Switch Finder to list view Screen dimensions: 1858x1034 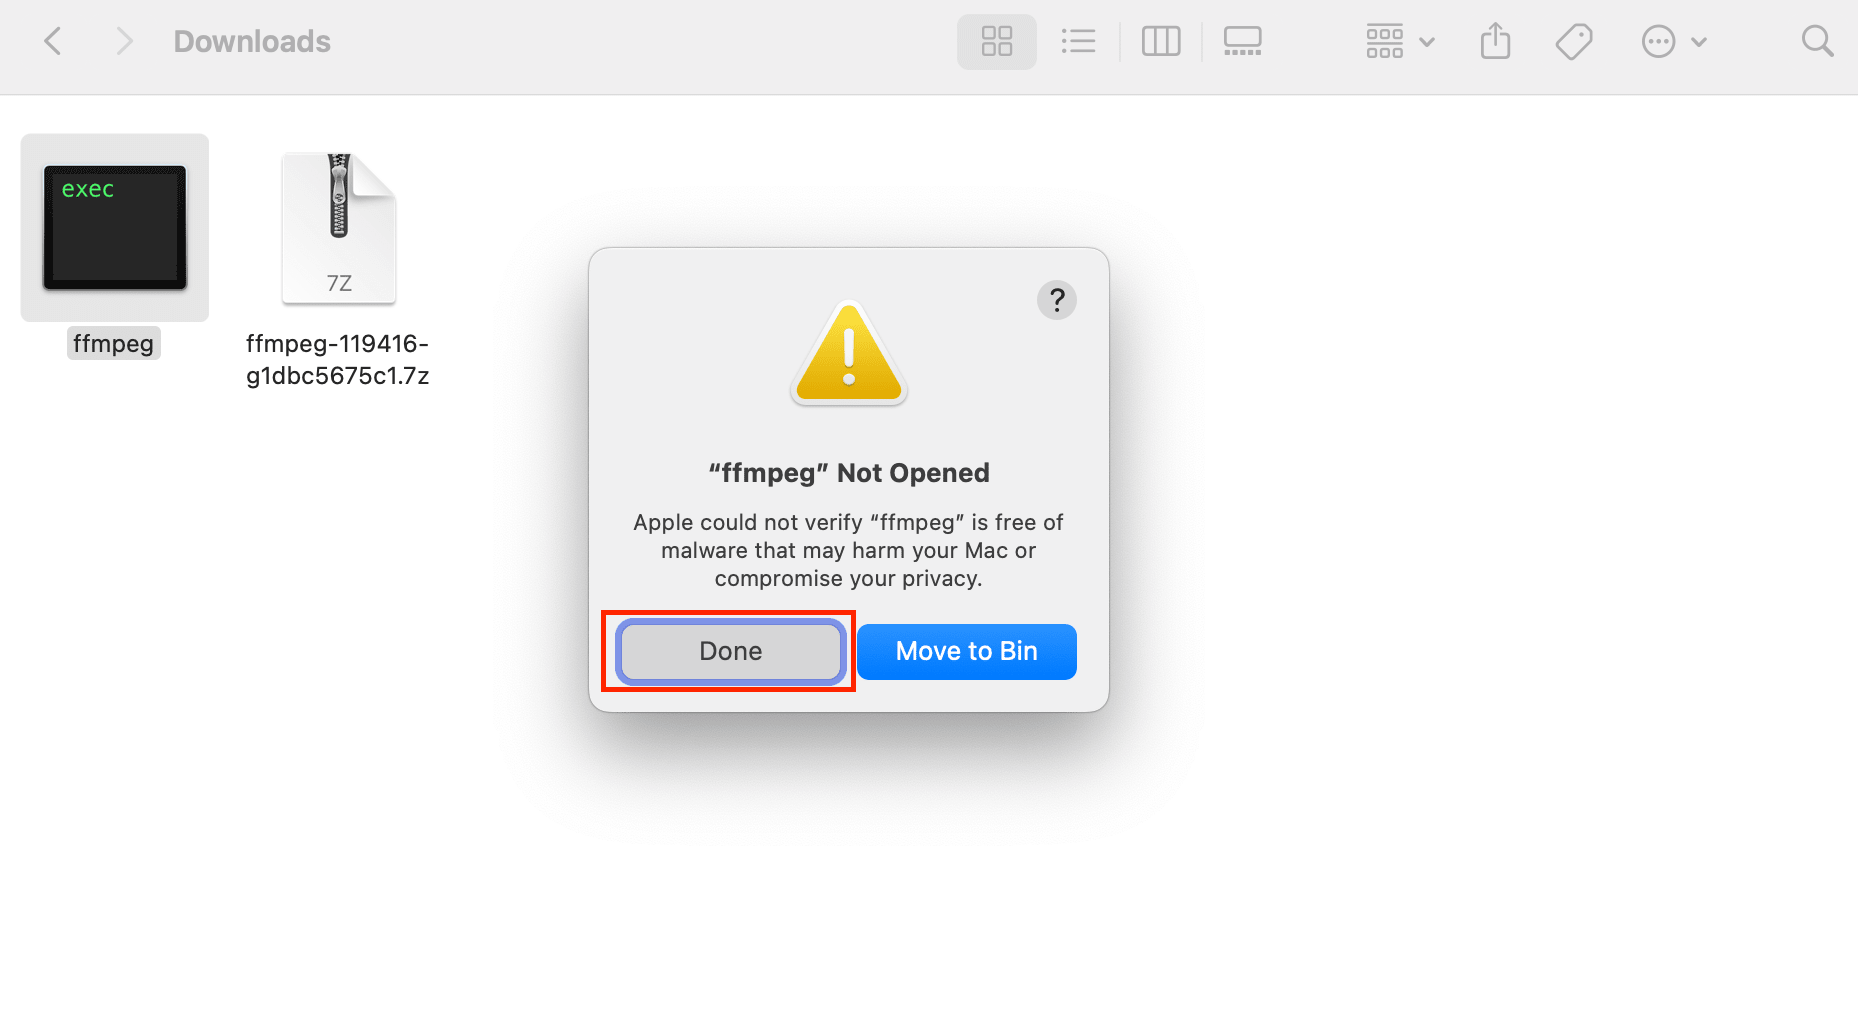[x=1078, y=41]
